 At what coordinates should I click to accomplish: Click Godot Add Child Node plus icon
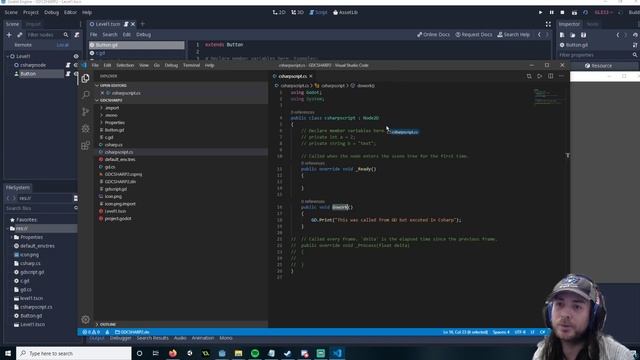[9, 35]
